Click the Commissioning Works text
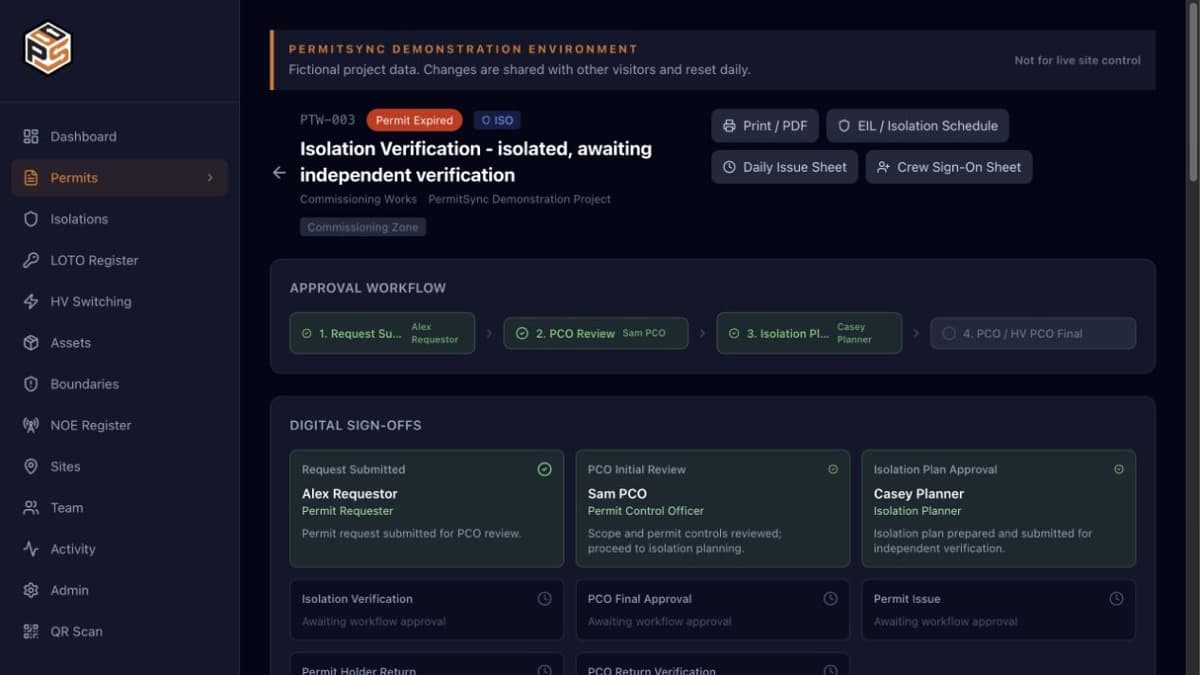Screen dimensions: 1200x675 359,199
